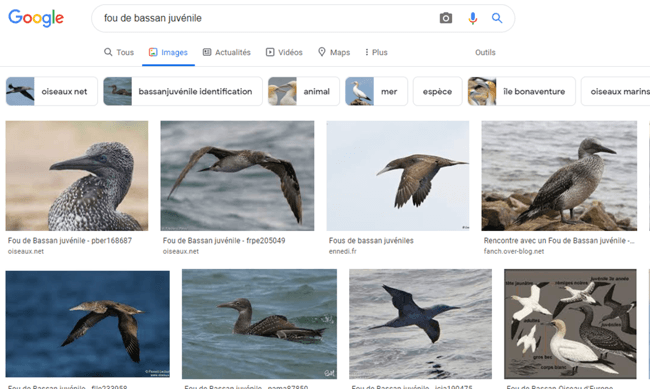
Task: Open the ennedi.fr Fous de bassan juvéniles link
Action: (x=371, y=241)
